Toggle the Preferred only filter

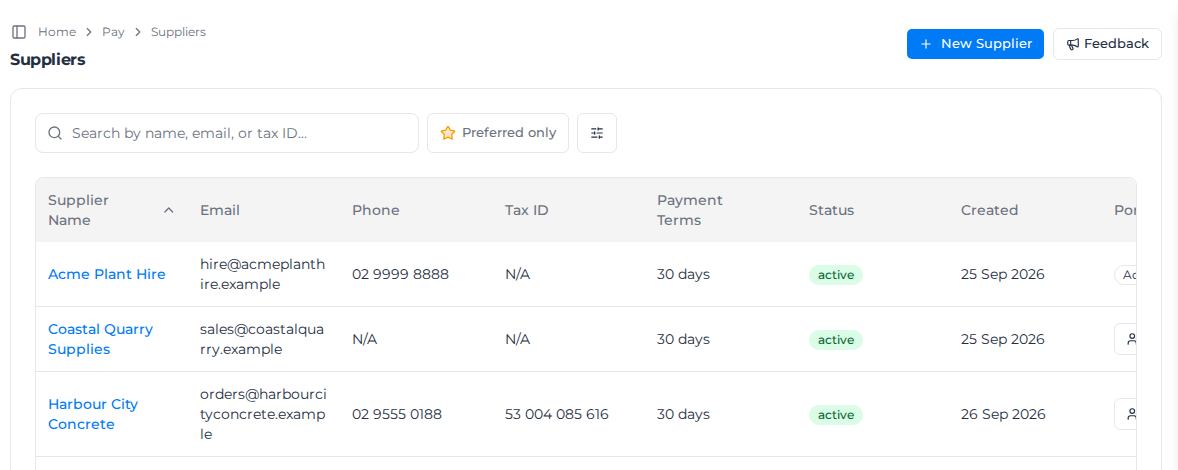(498, 133)
